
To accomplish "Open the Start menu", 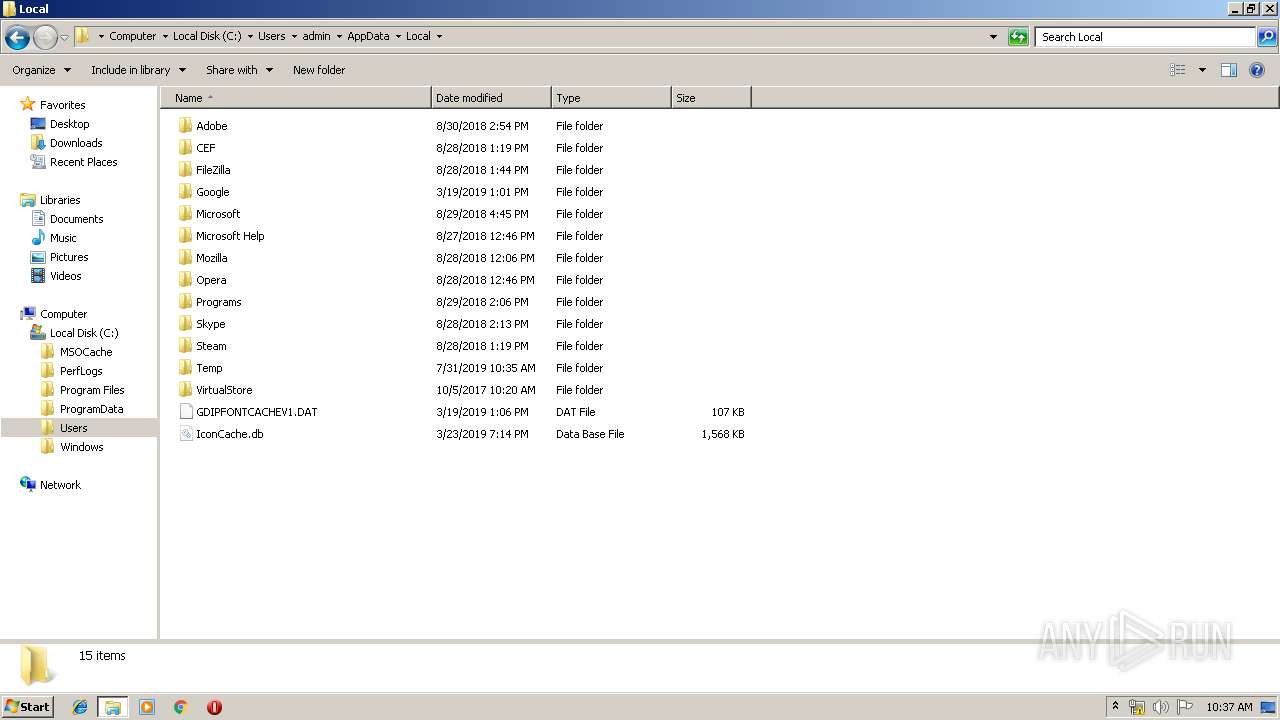I will [27, 706].
